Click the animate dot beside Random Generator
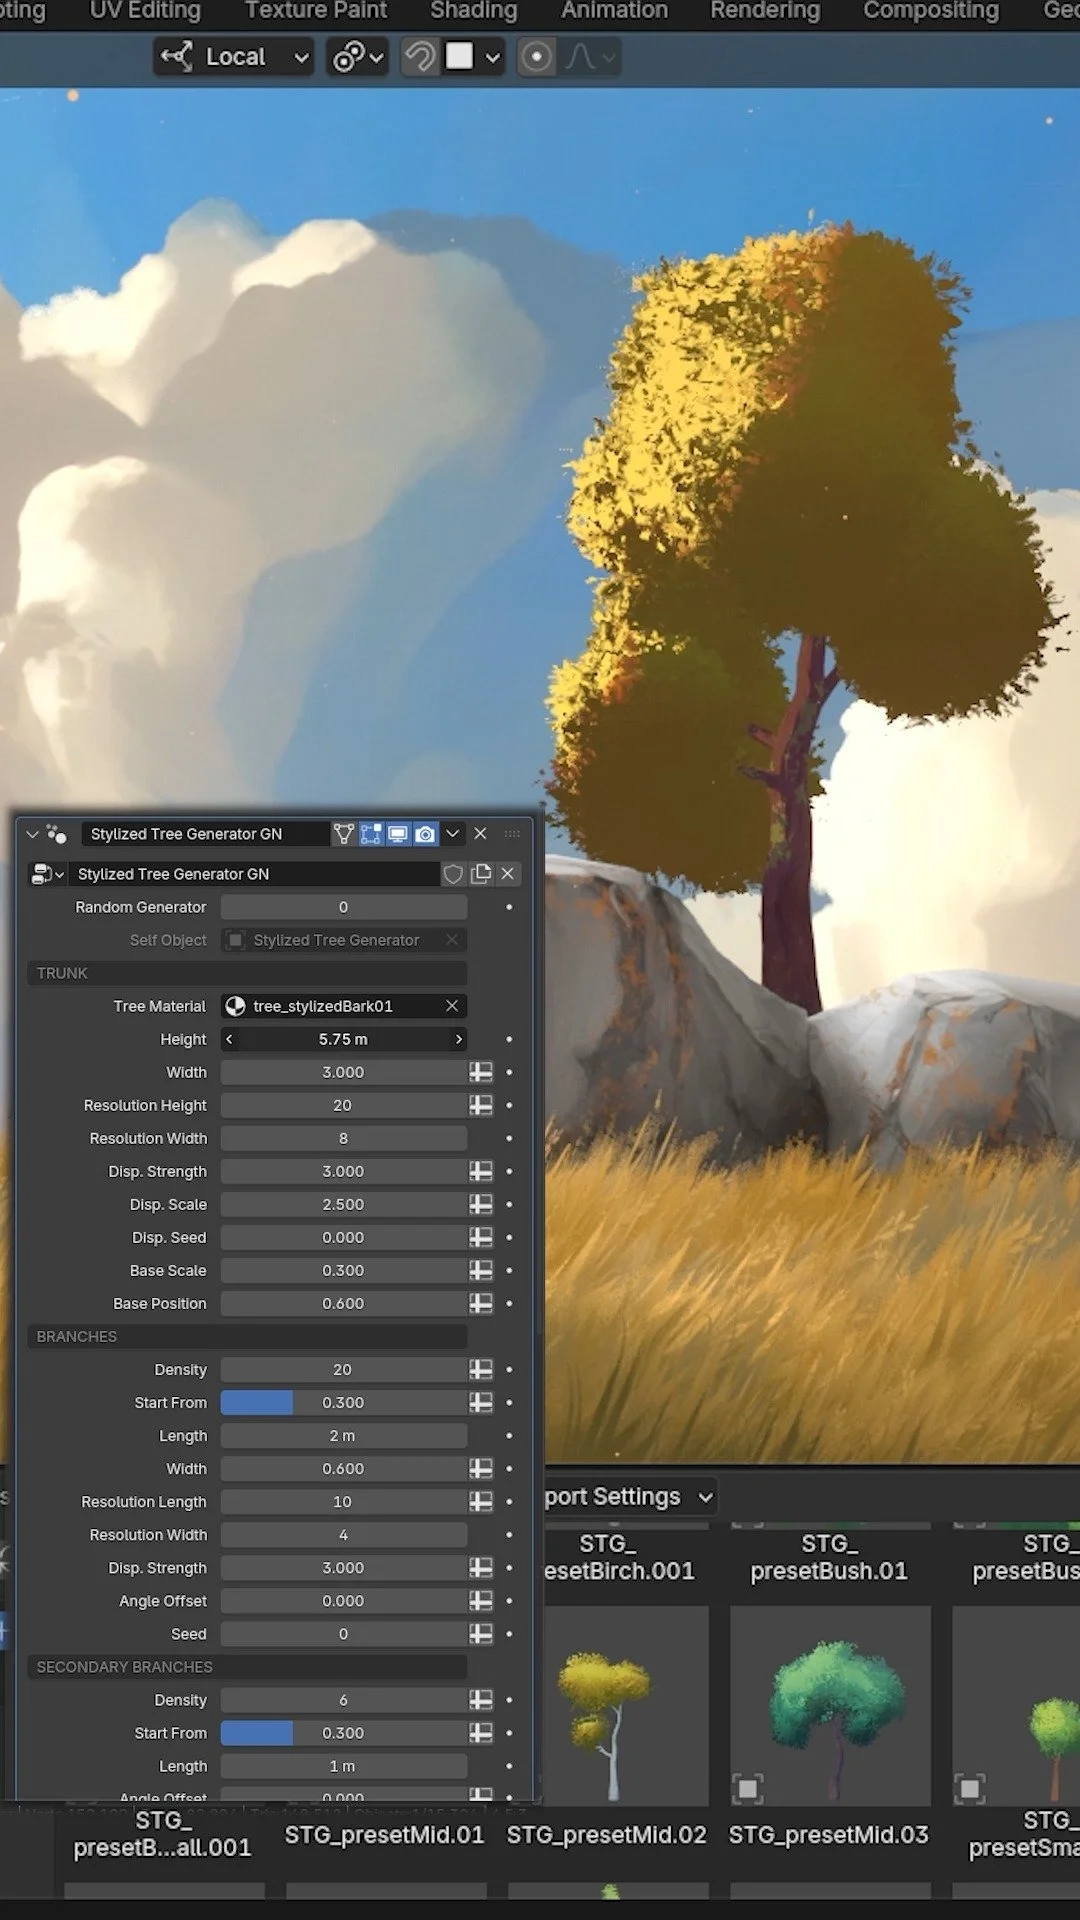This screenshot has height=1920, width=1080. [509, 907]
